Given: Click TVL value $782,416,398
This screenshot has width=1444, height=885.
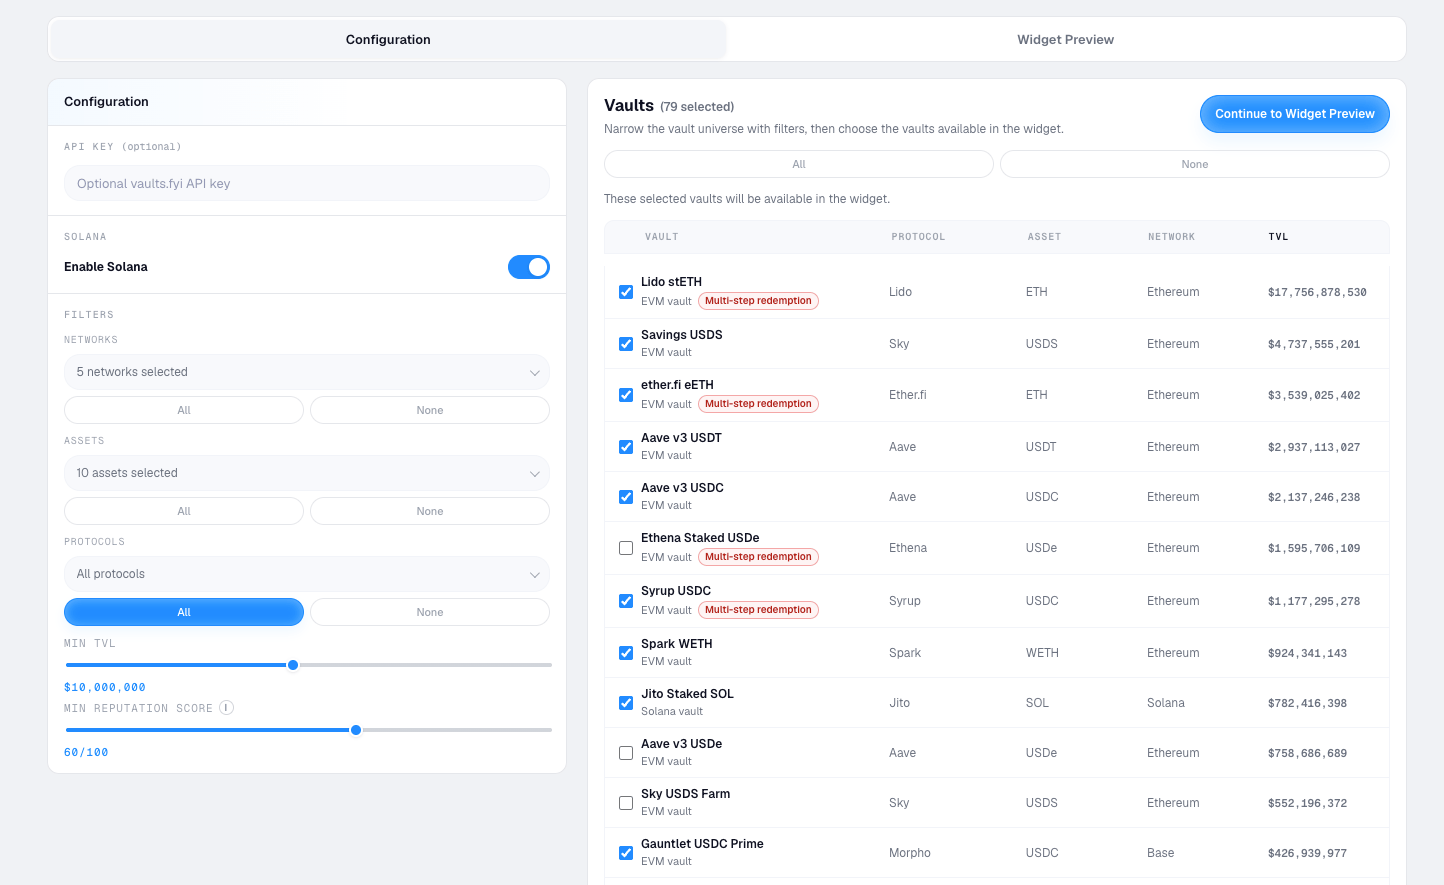Looking at the screenshot, I should point(1307,703).
